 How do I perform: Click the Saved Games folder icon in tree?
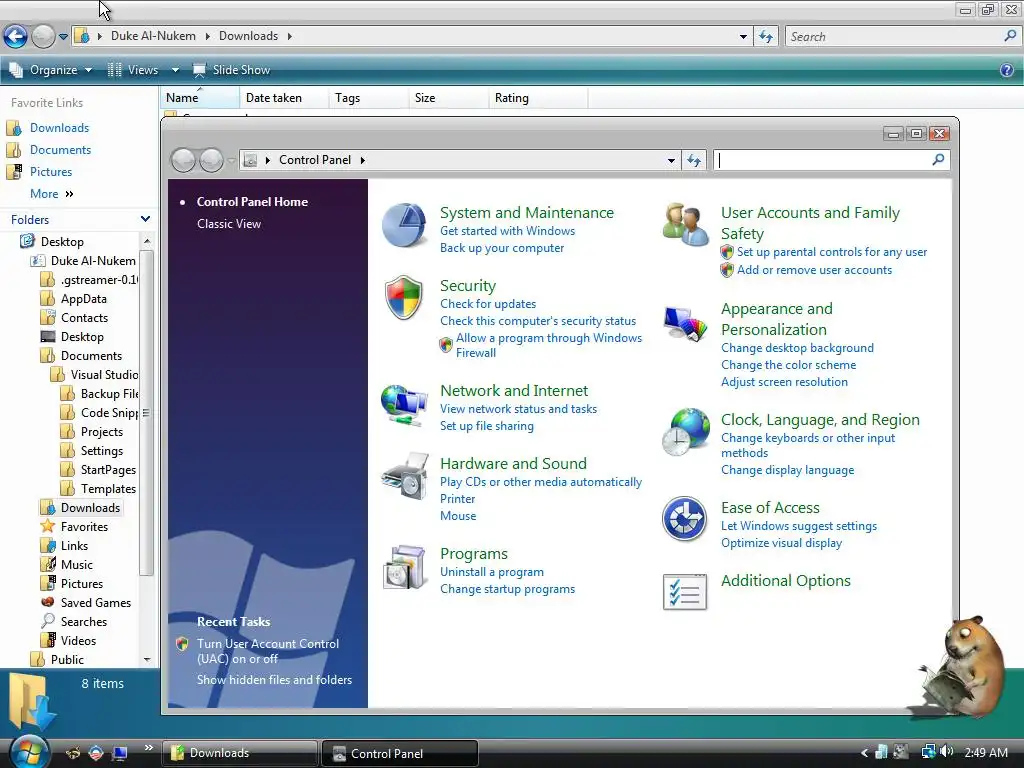pyautogui.click(x=48, y=602)
